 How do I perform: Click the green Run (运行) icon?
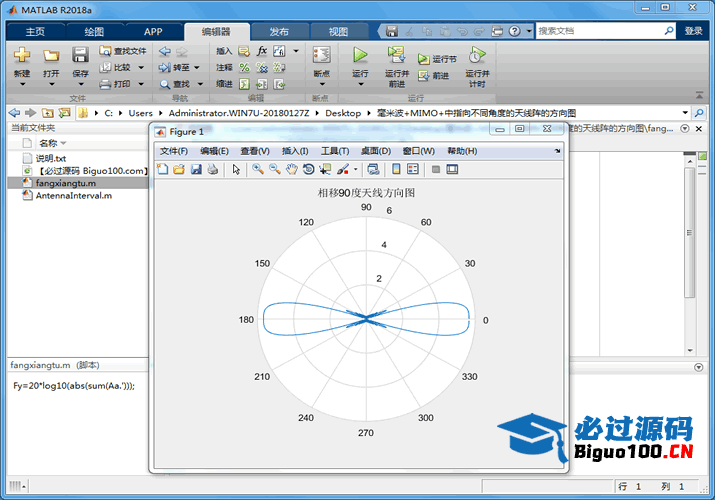click(360, 55)
